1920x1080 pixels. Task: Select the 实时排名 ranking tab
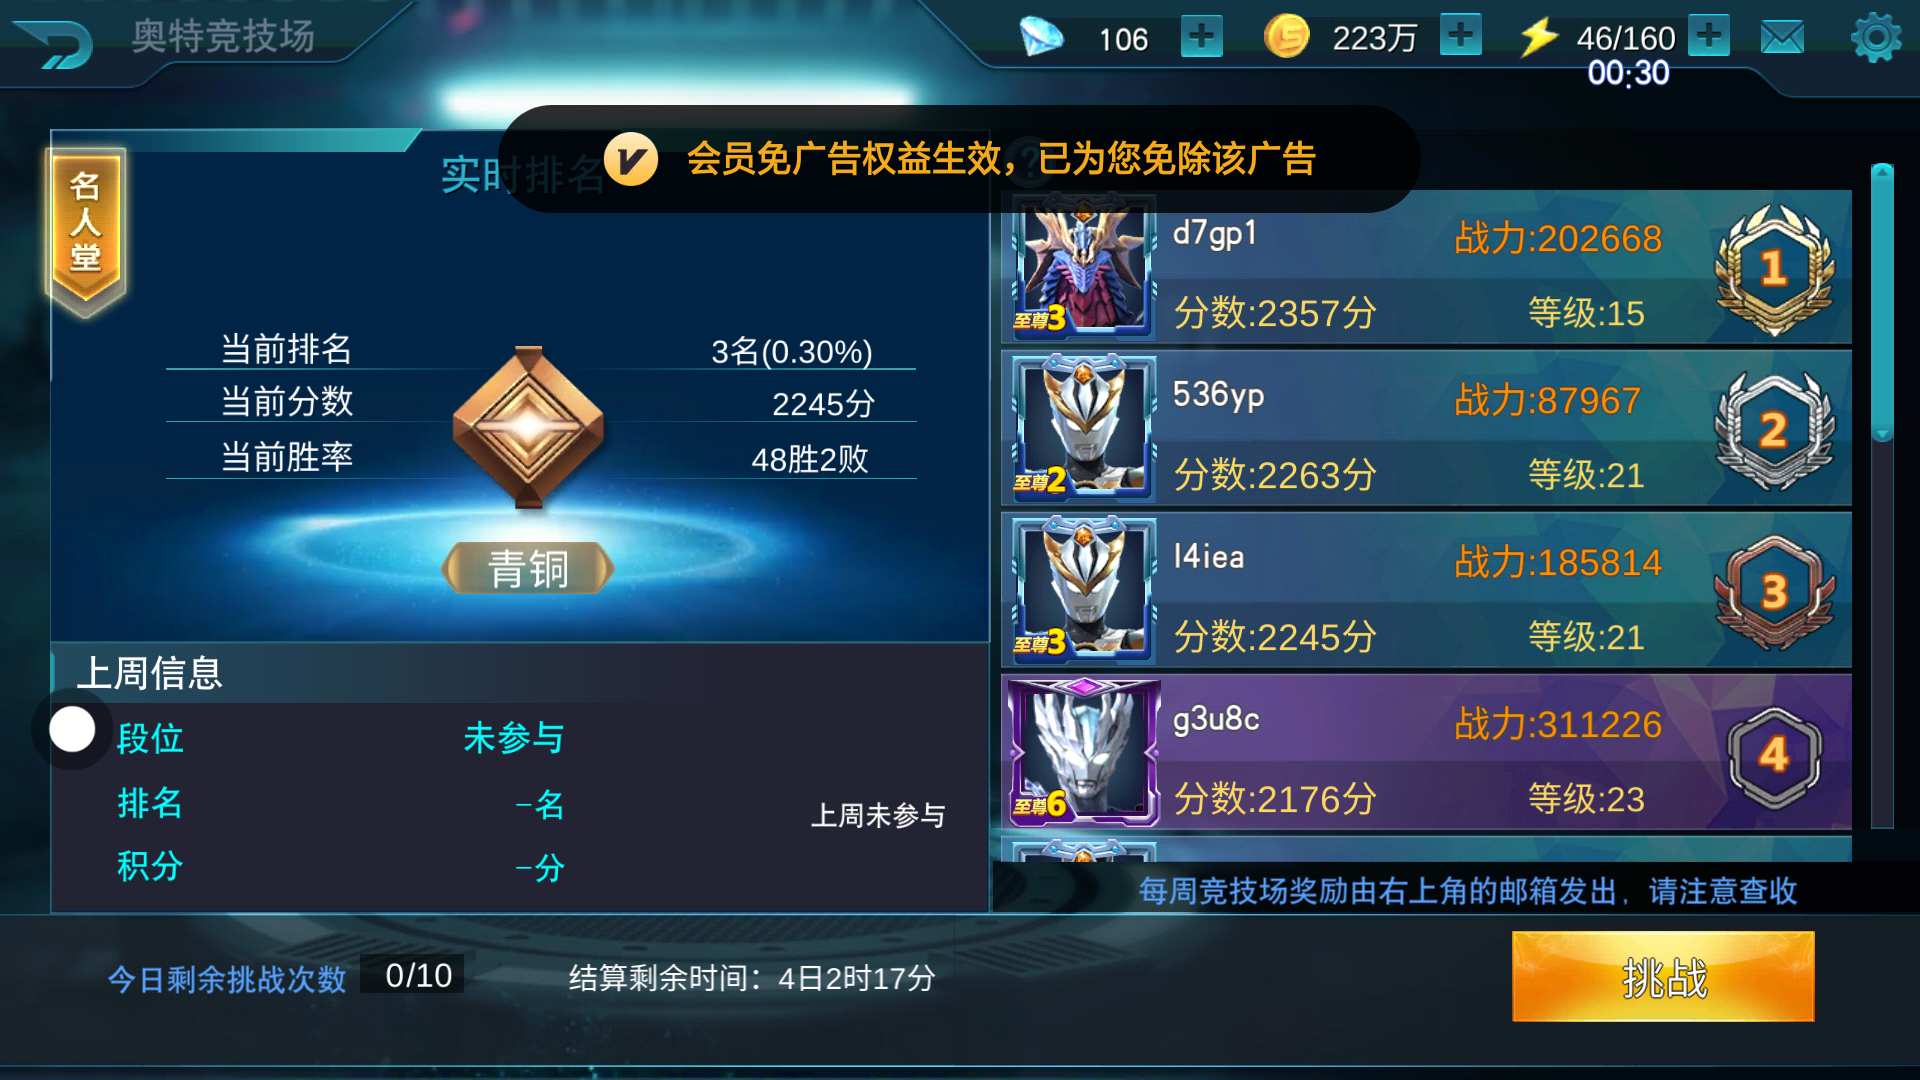coord(520,175)
